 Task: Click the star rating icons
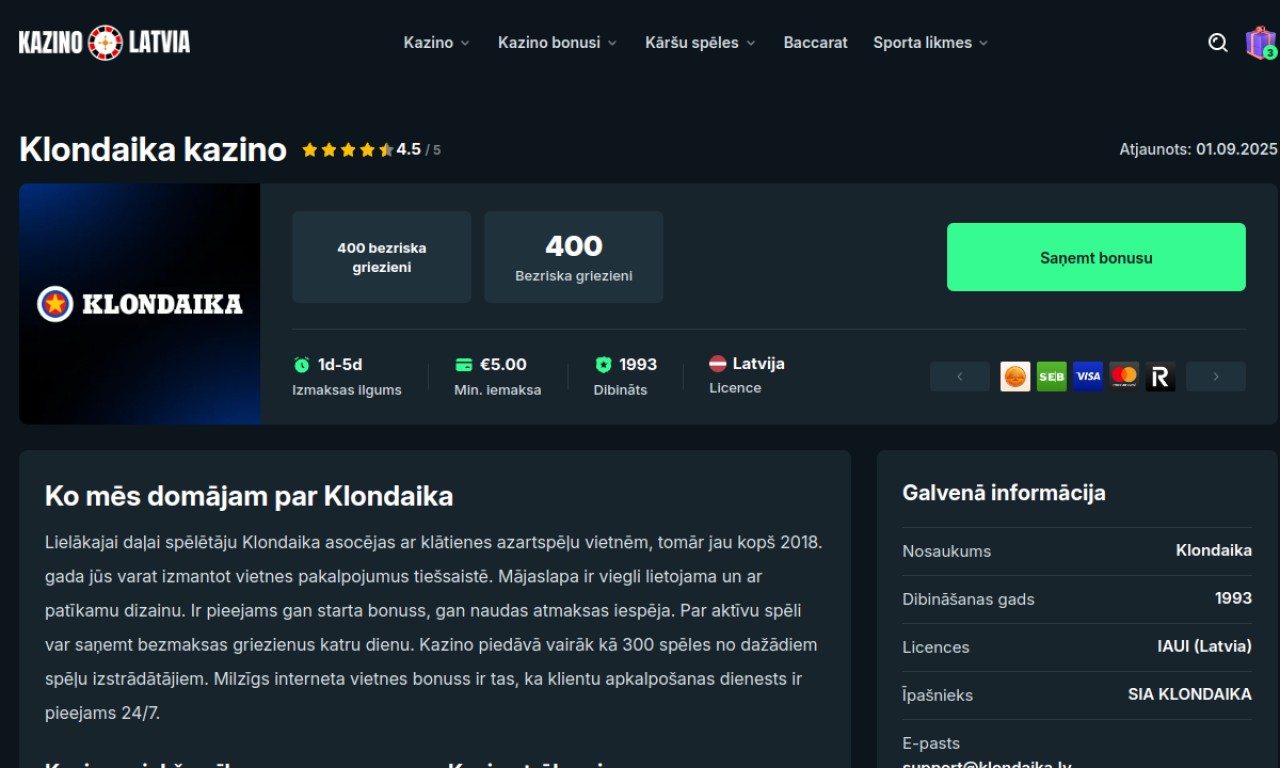click(x=348, y=150)
